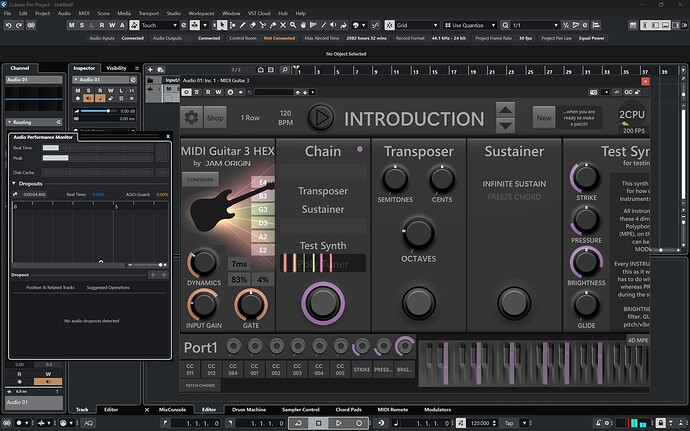Screen dimensions: 690x431
Task: Open the Touch automation mode dropdown
Action: pos(159,26)
